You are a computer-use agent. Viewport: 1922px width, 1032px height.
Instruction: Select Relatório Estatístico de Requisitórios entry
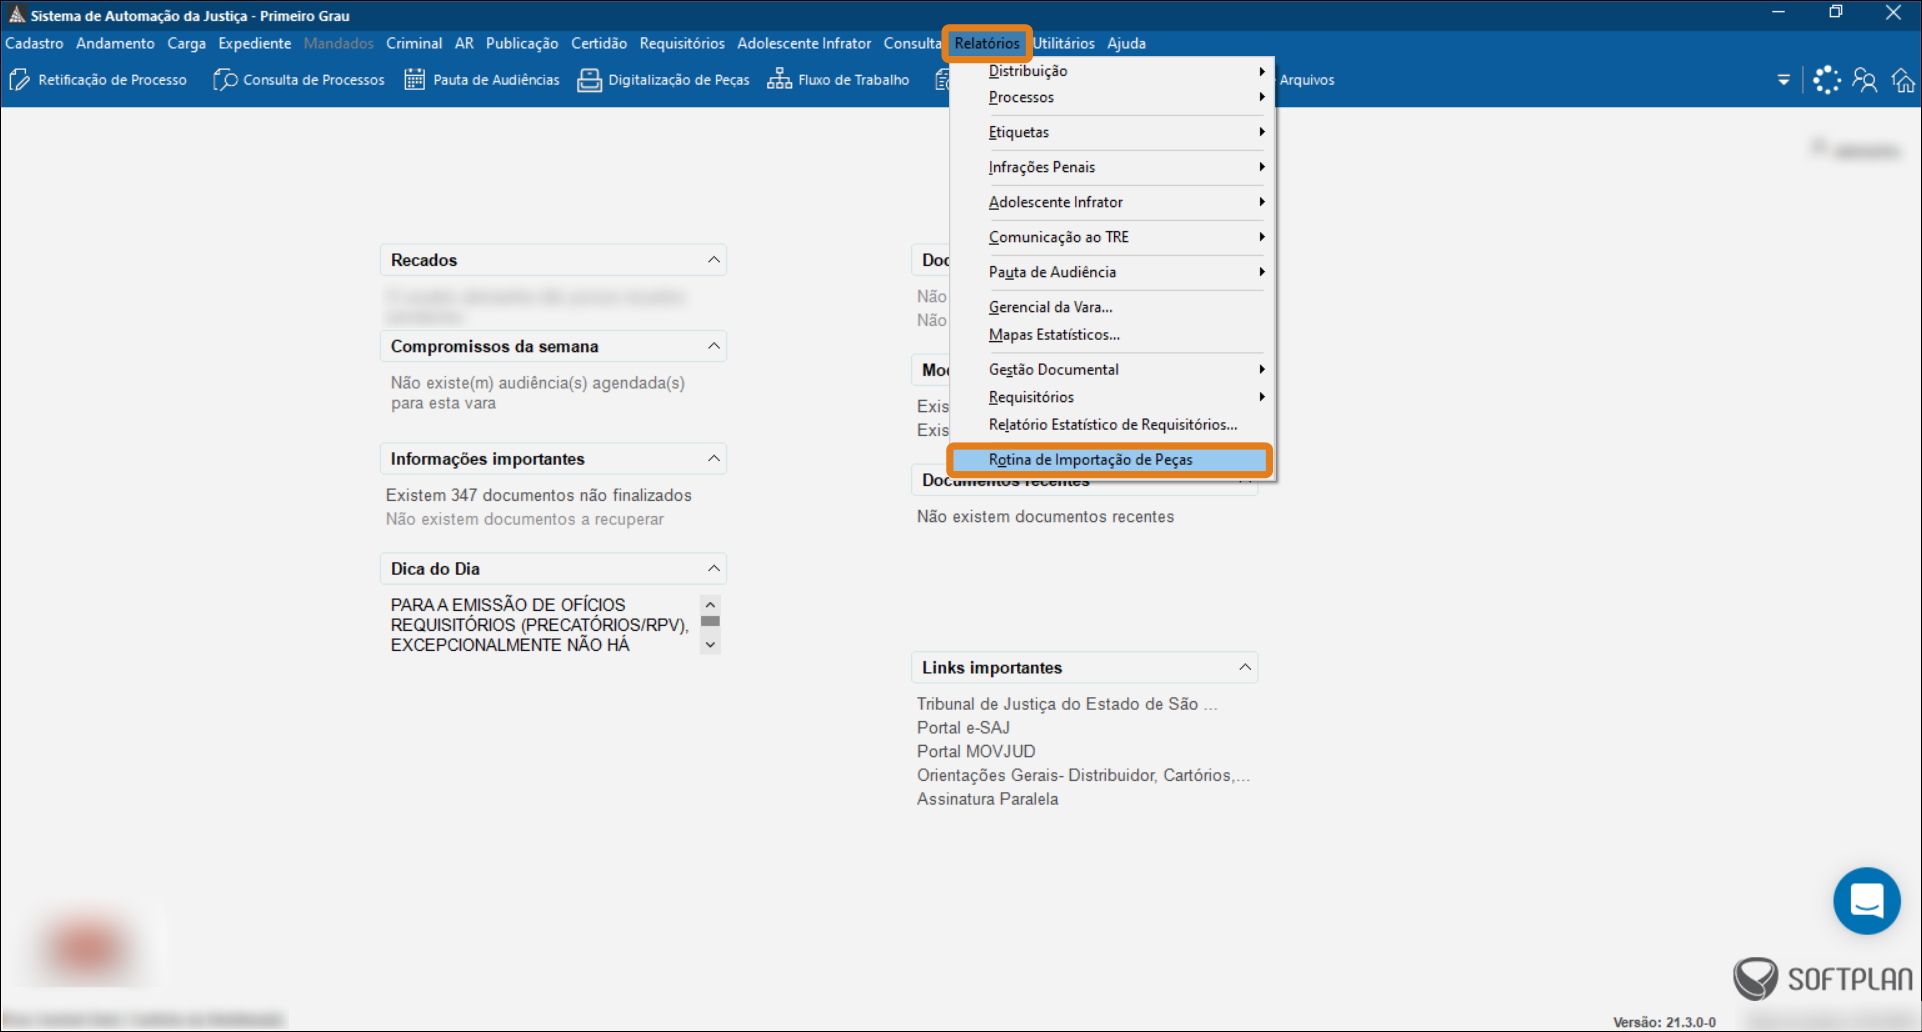[x=1112, y=425]
